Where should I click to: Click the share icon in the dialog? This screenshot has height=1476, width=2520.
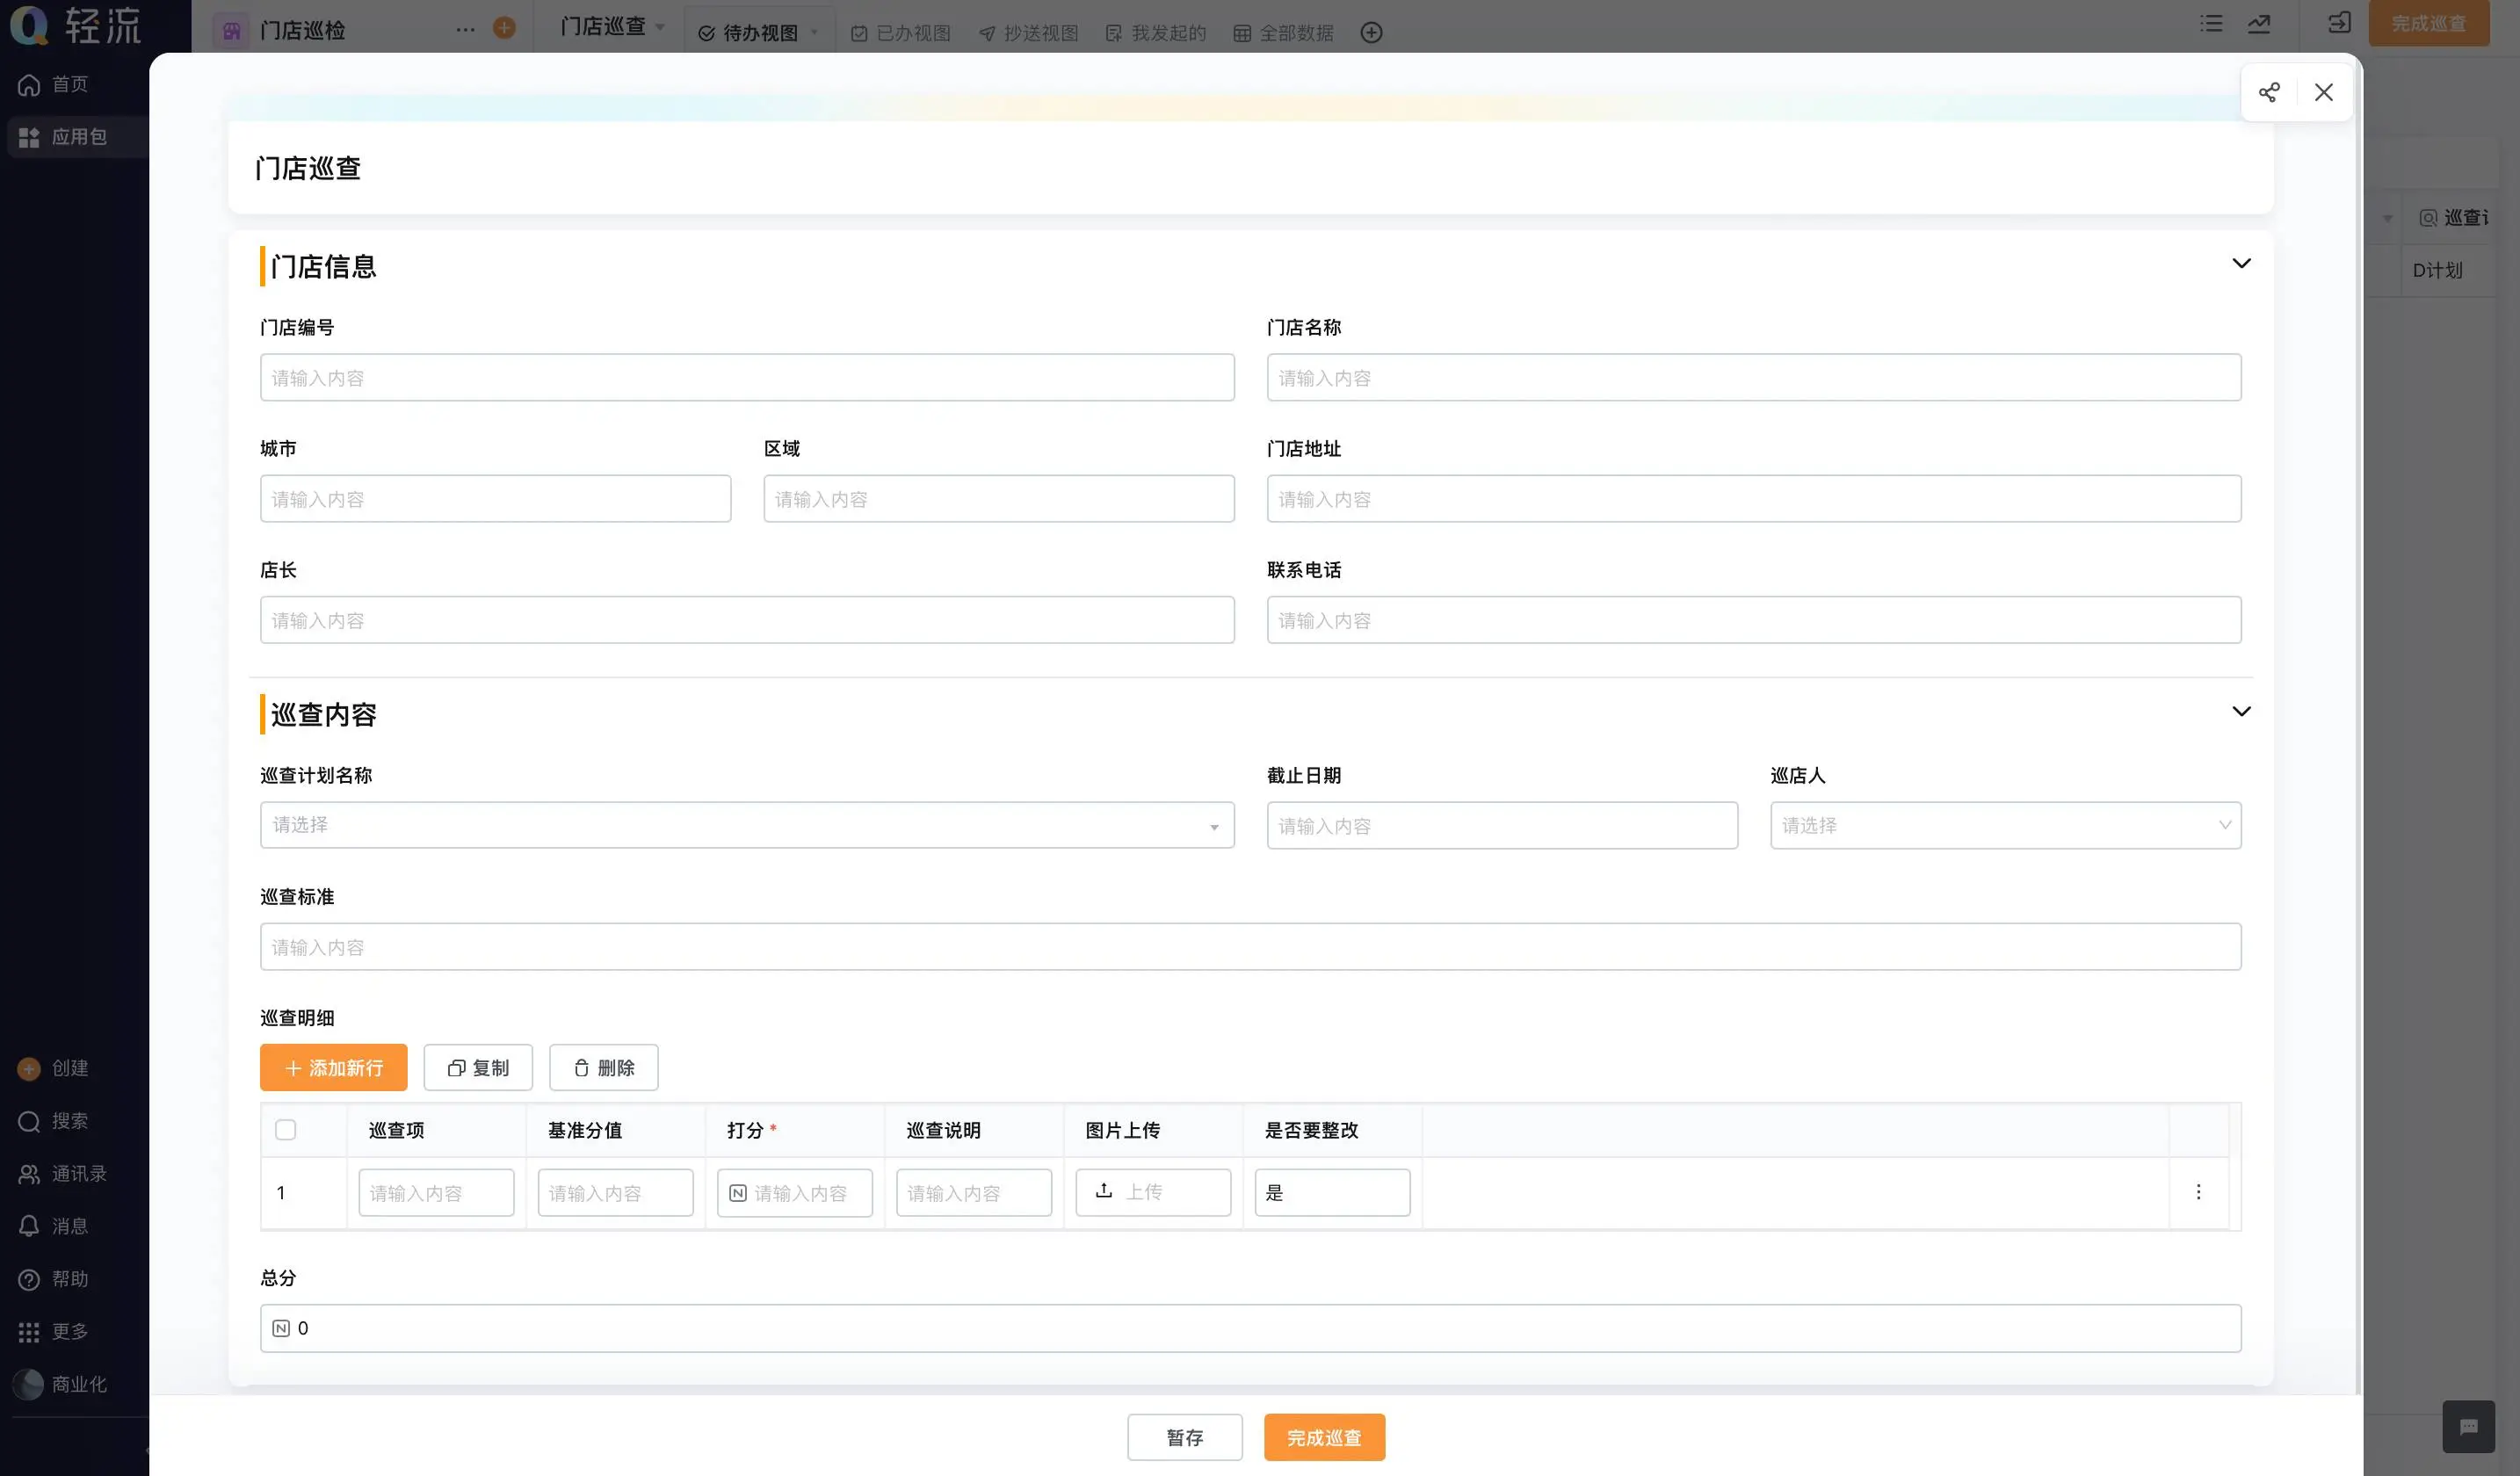point(2269,93)
